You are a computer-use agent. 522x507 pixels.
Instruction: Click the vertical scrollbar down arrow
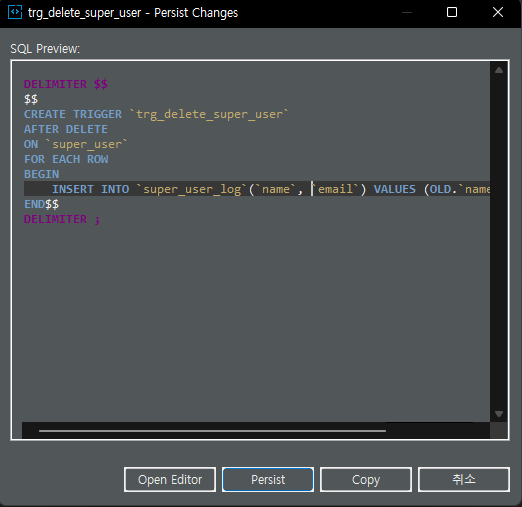[x=499, y=414]
